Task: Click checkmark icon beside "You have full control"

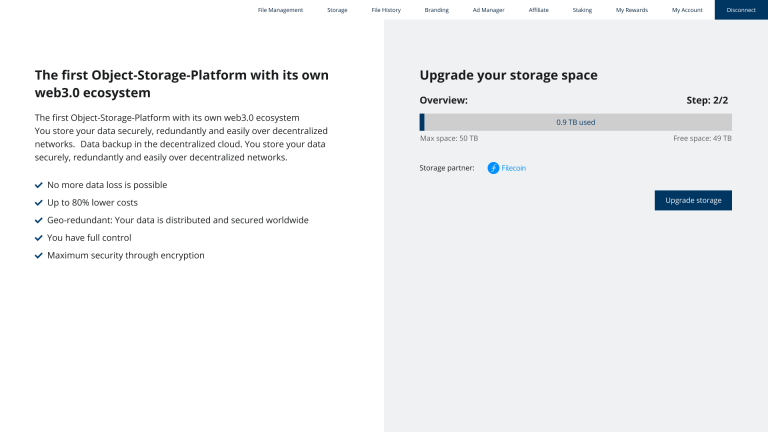Action: pos(39,238)
